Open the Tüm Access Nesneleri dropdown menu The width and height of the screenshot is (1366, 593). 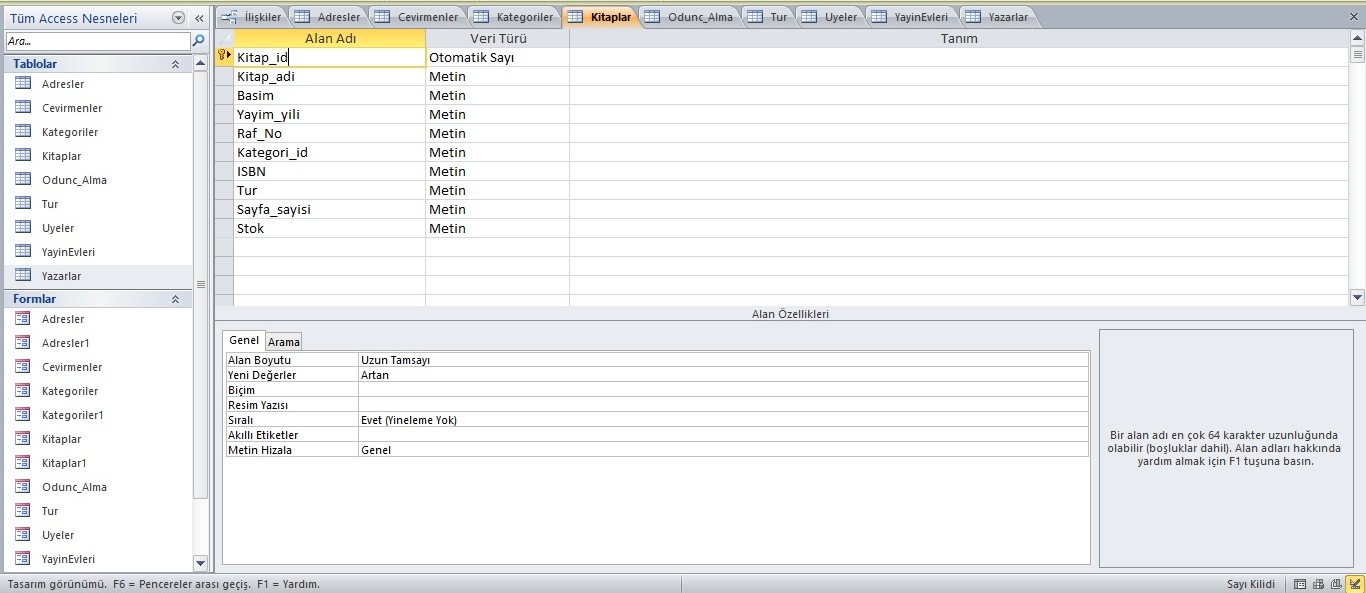point(178,18)
